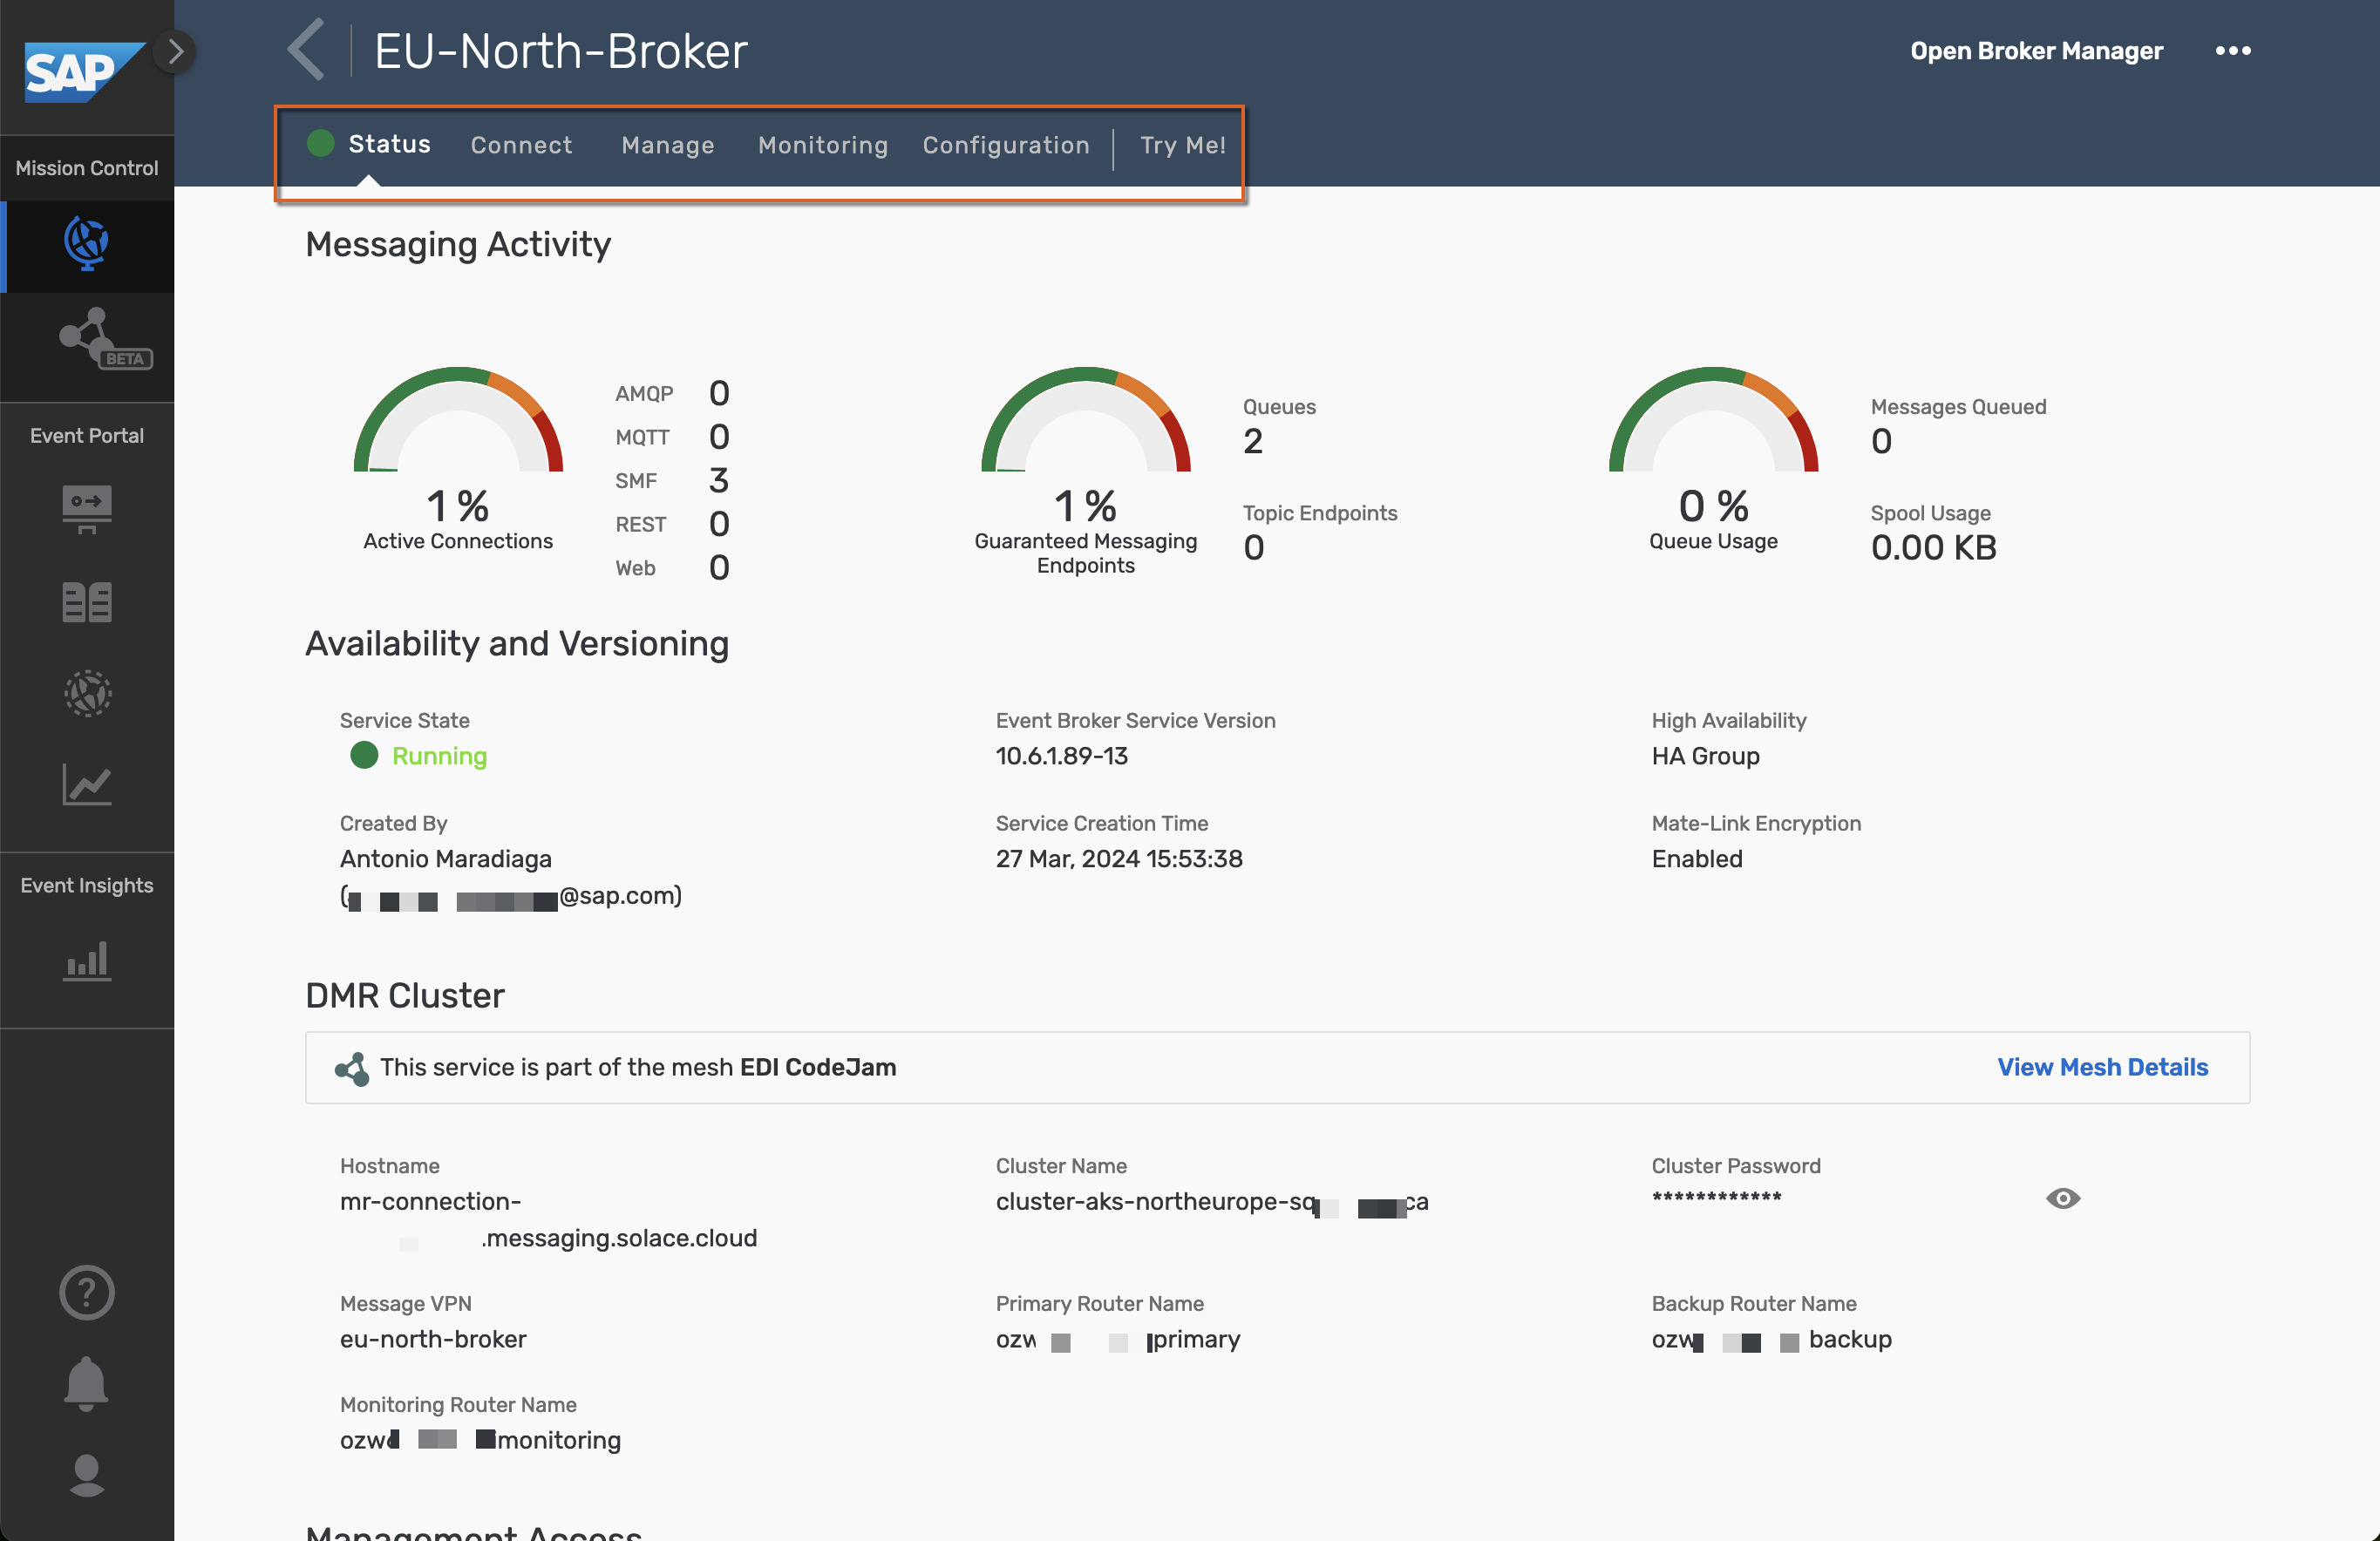Click the creator name Antonio Maradiaga
The height and width of the screenshot is (1541, 2380).
click(446, 859)
